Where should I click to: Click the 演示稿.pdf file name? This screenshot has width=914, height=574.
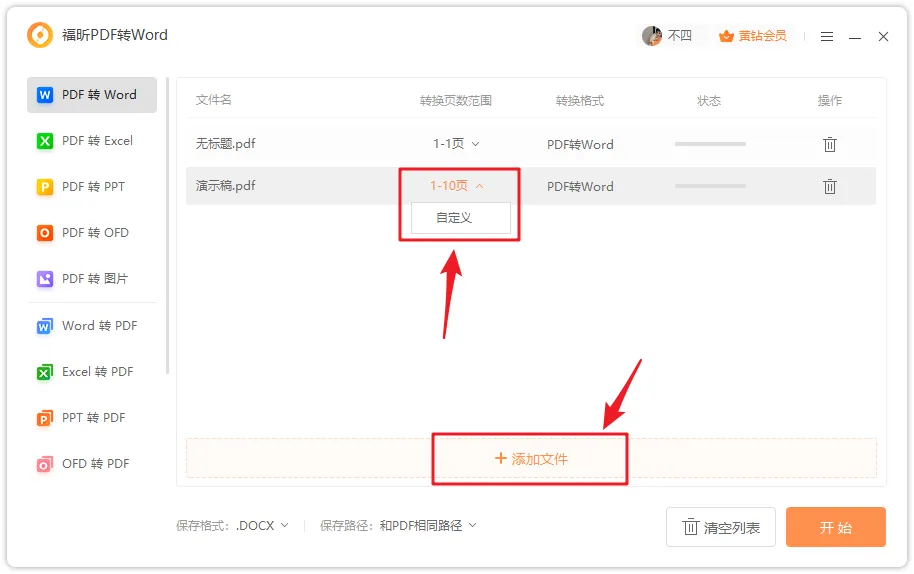[x=226, y=186]
